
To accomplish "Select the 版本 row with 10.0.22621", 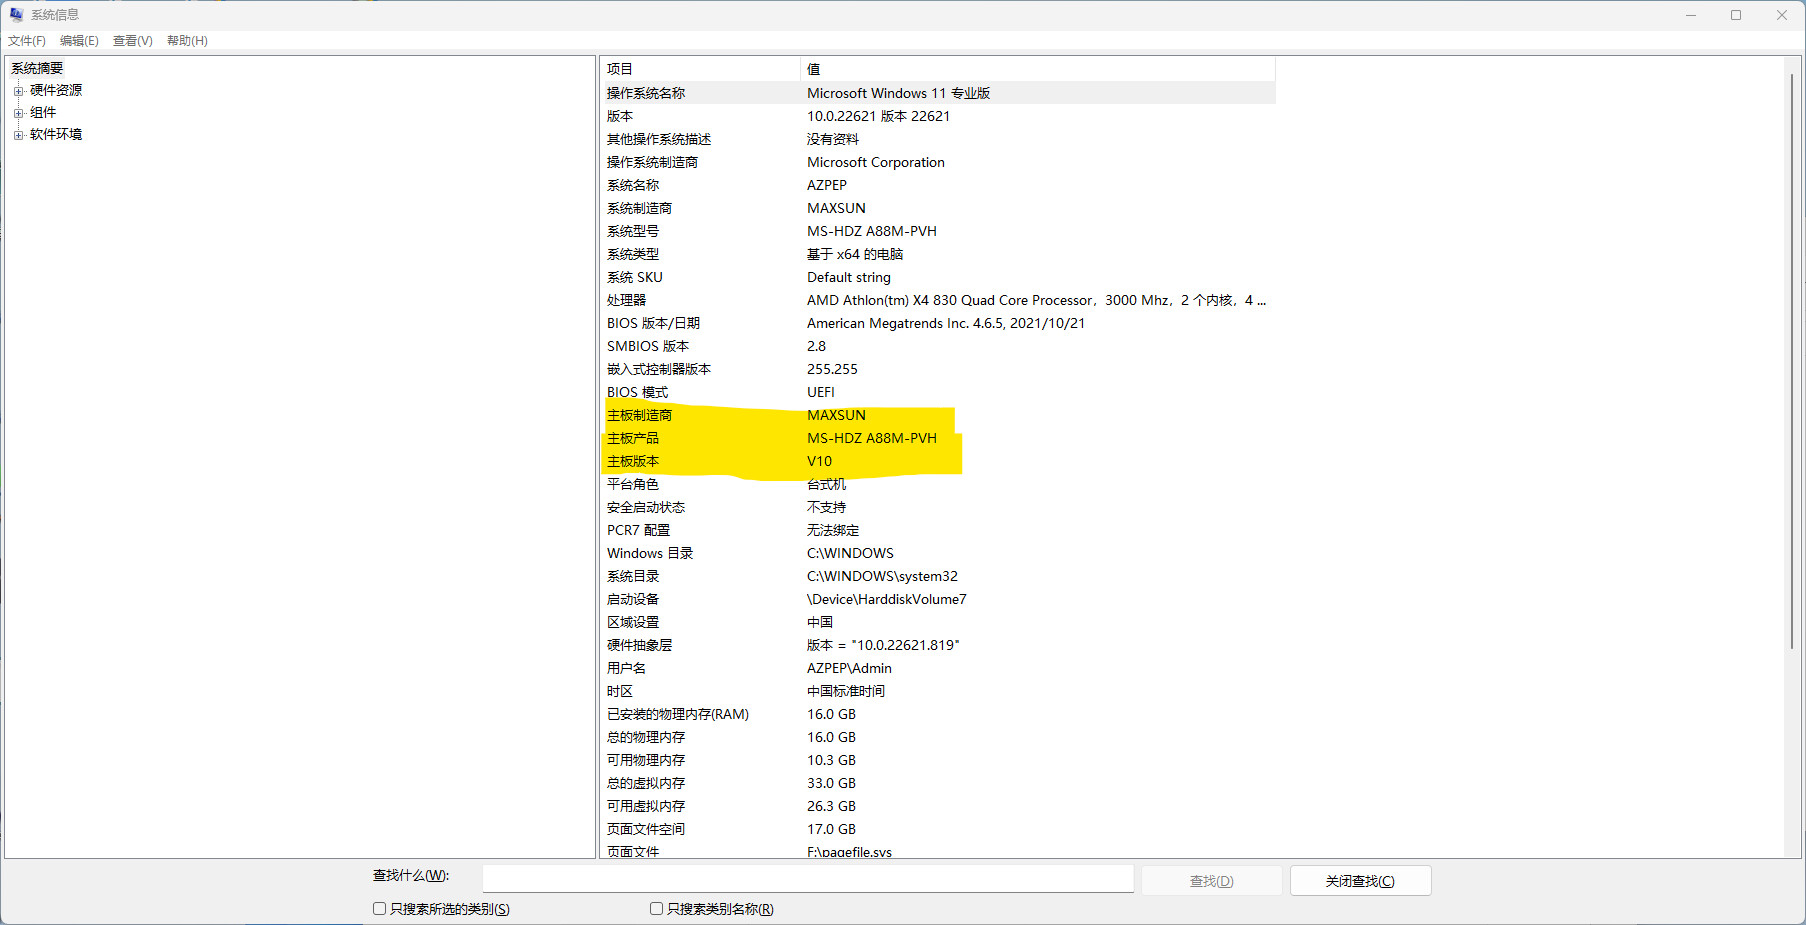I will click(x=938, y=116).
